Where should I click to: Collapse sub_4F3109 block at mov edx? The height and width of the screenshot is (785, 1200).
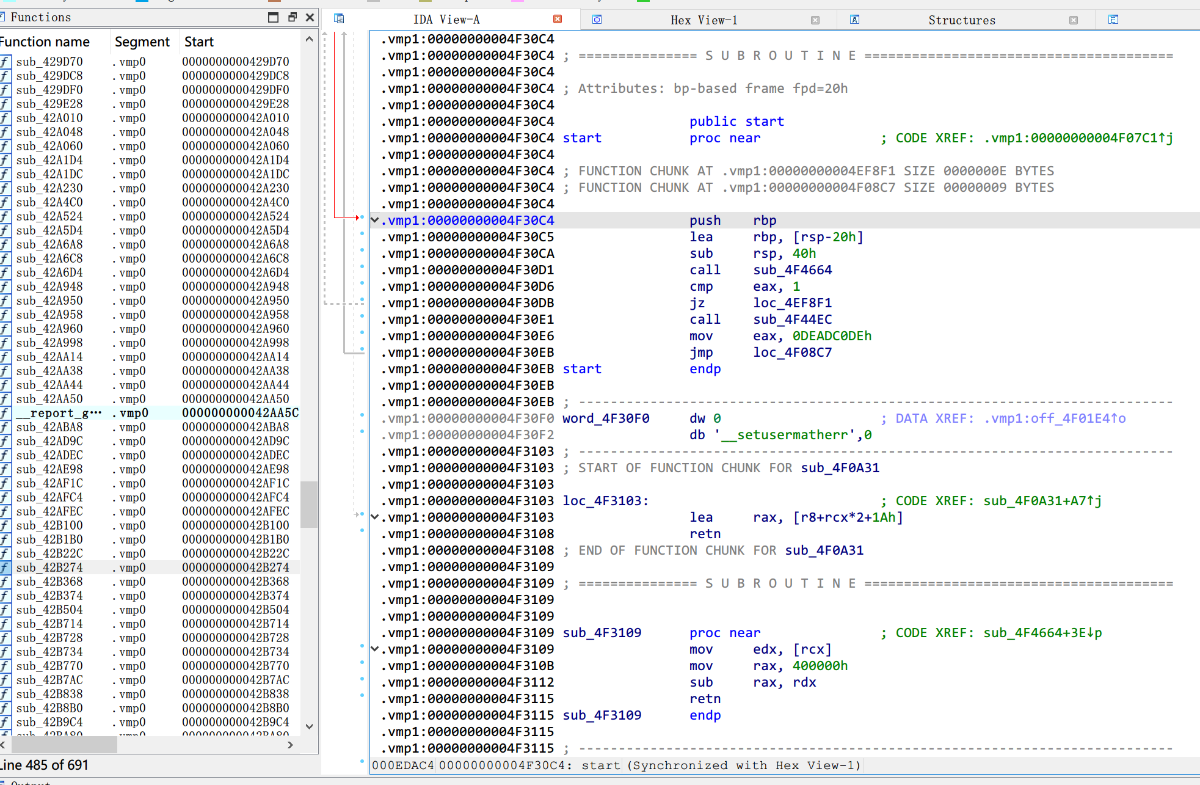coord(375,649)
